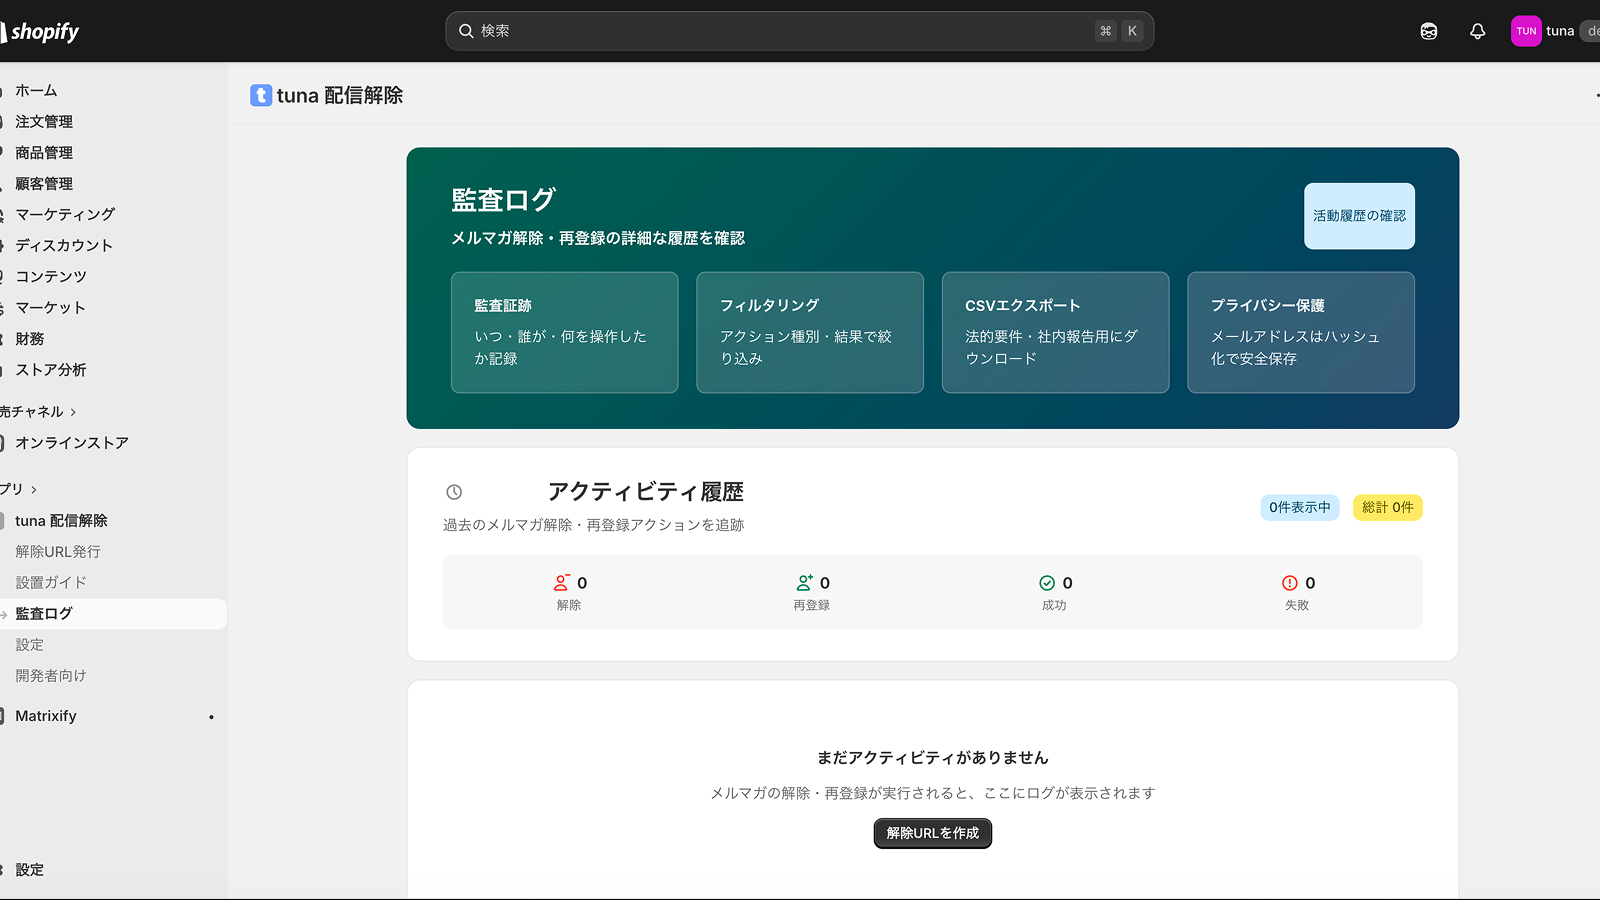Image resolution: width=1600 pixels, height=900 pixels.
Task: Click the 総計 0件 badge
Action: 1388,507
